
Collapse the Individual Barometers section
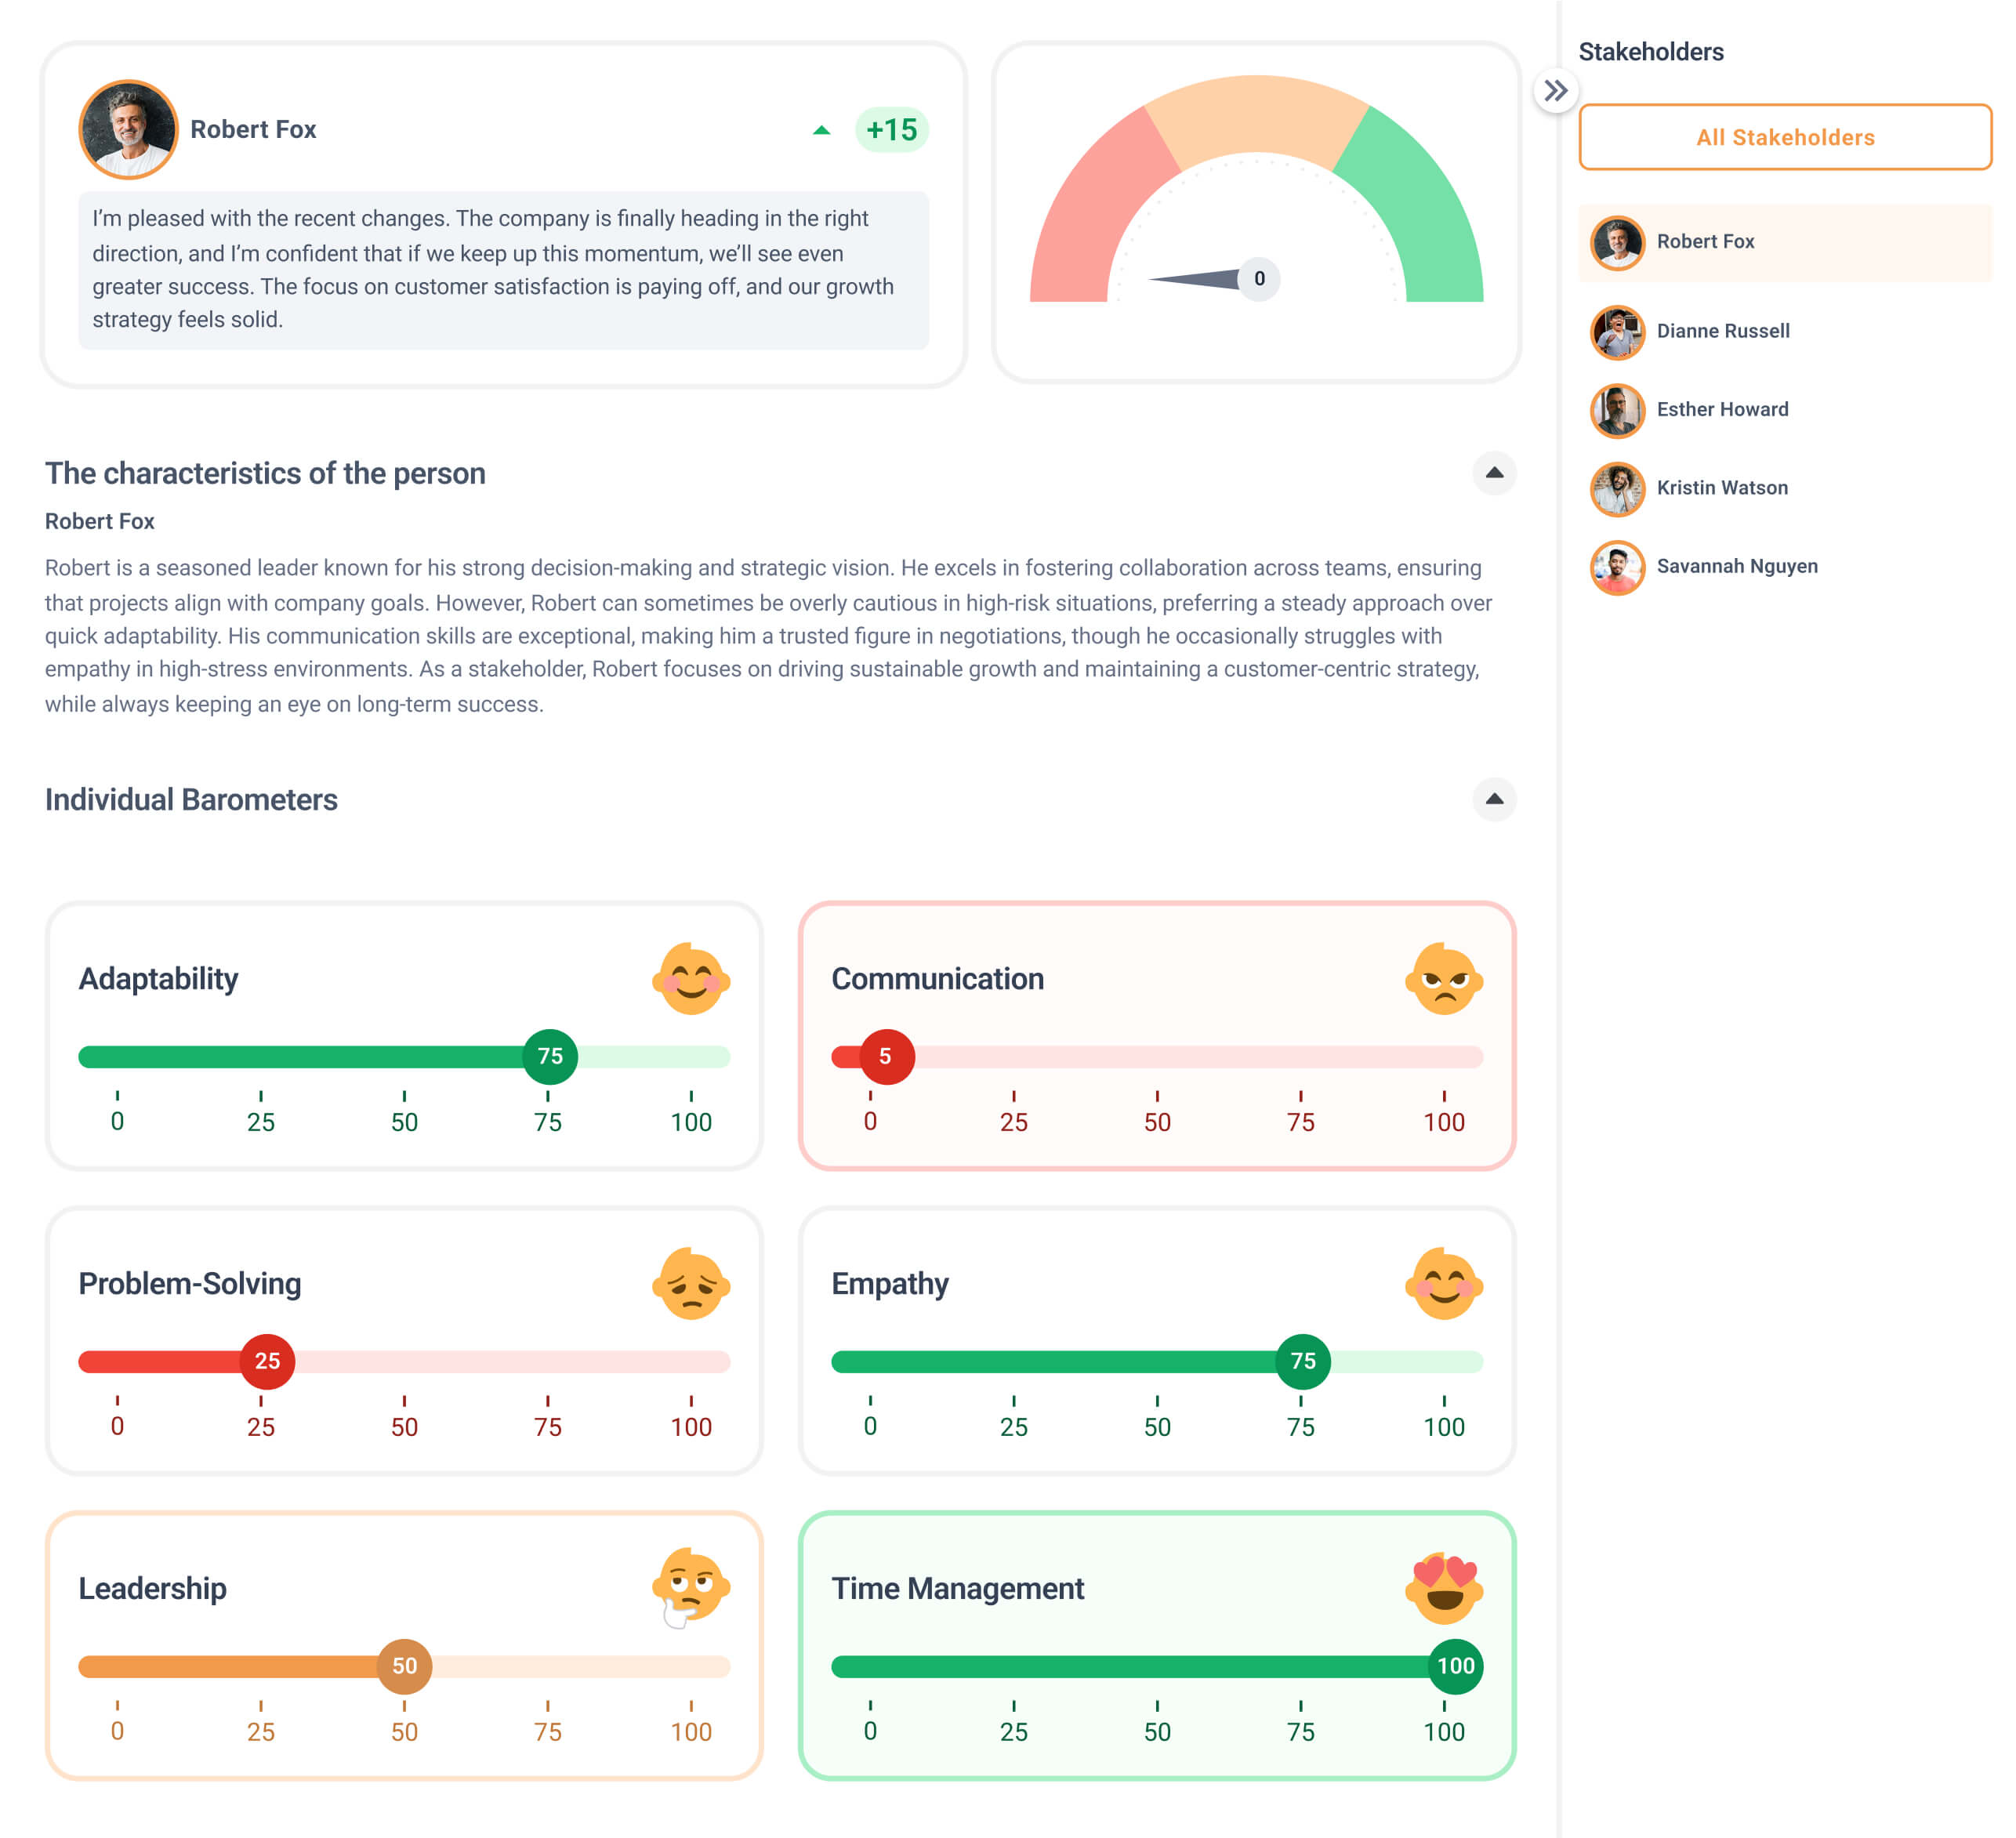[x=1494, y=799]
